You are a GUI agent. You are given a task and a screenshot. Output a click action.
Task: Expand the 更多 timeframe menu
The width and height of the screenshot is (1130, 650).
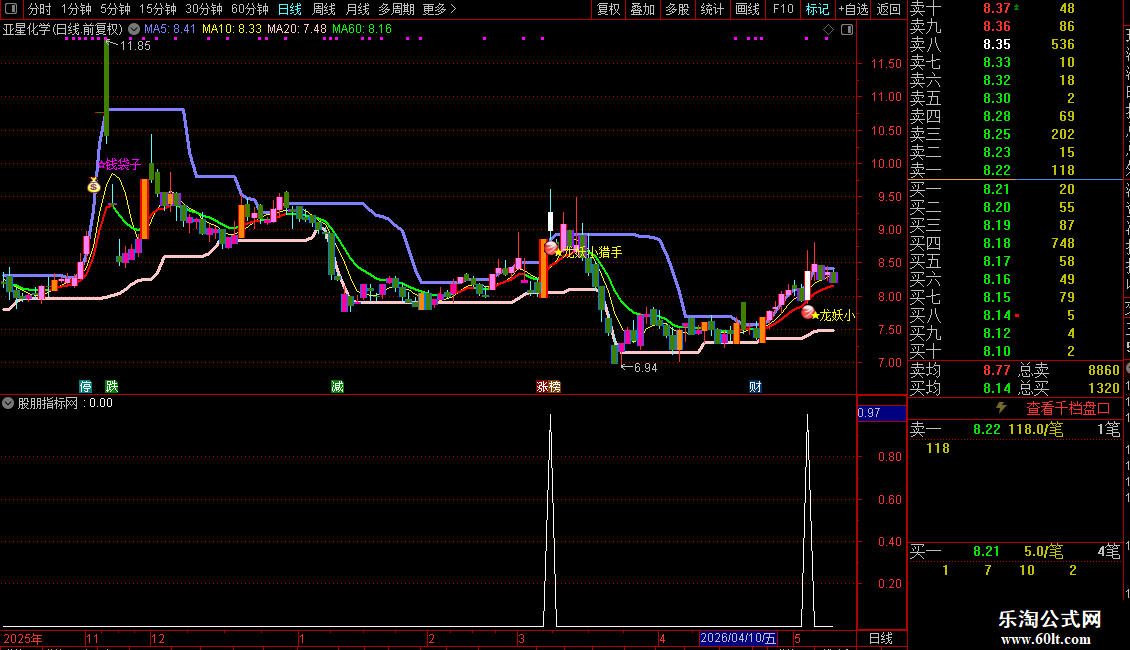point(439,9)
